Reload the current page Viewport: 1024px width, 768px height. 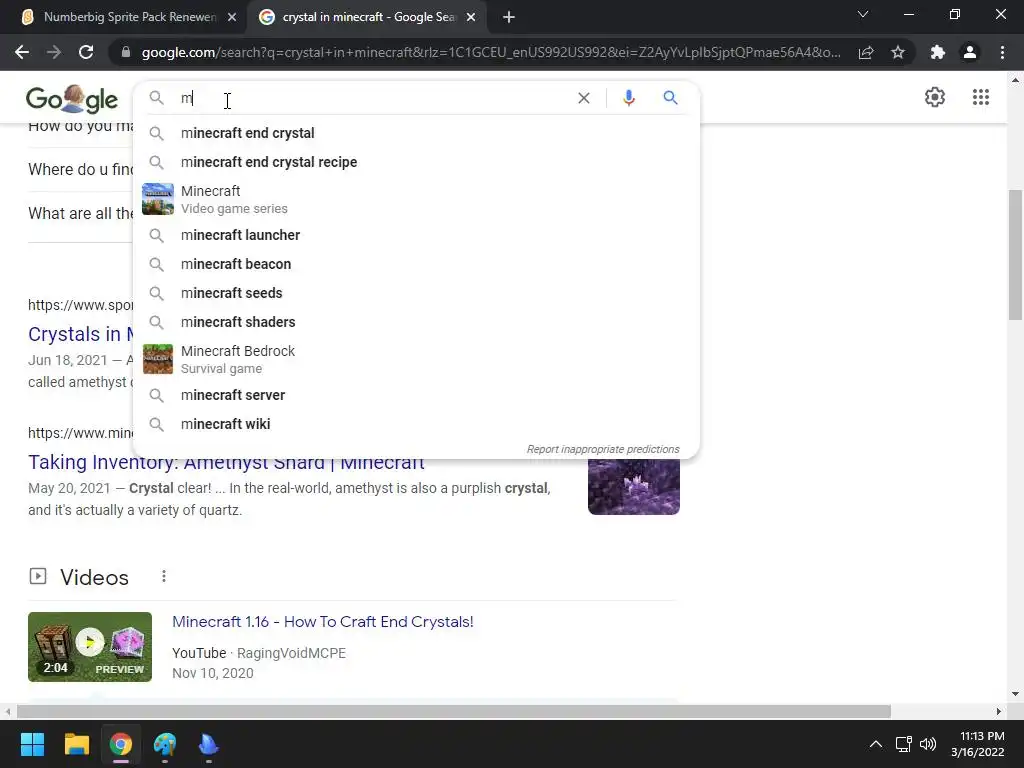[x=86, y=52]
